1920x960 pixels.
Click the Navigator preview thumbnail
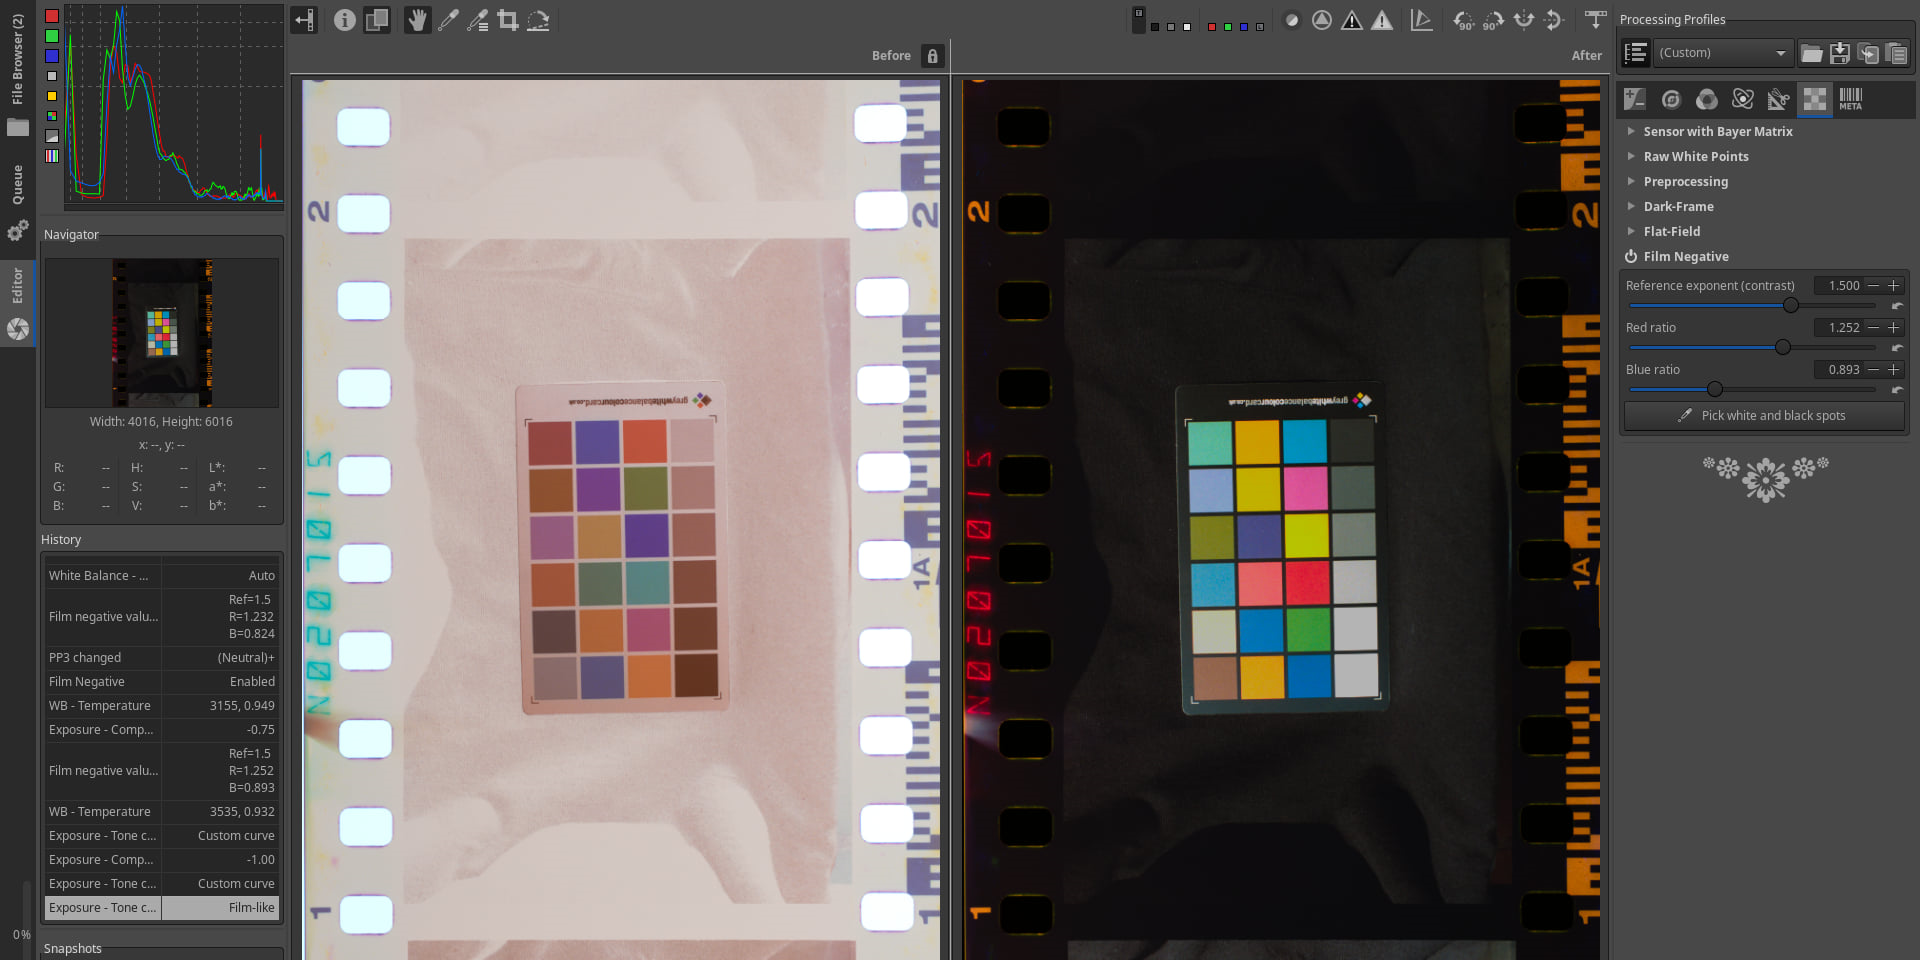(x=162, y=333)
